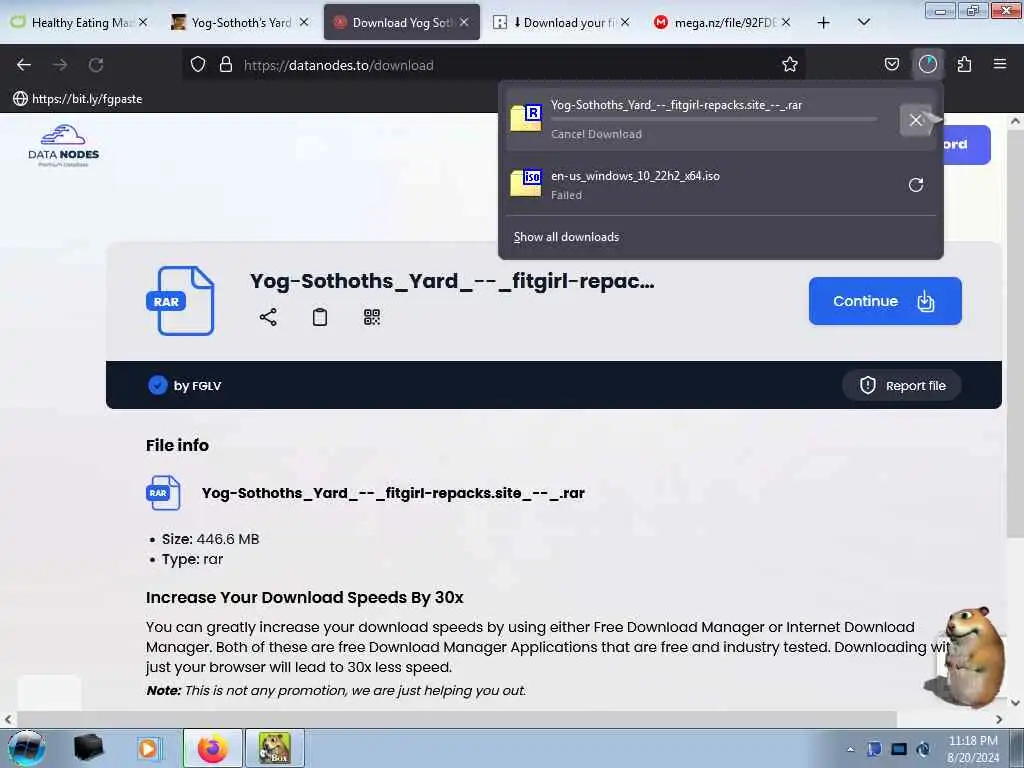The height and width of the screenshot is (768, 1024).
Task: Click the site padlock security icon
Action: (x=226, y=65)
